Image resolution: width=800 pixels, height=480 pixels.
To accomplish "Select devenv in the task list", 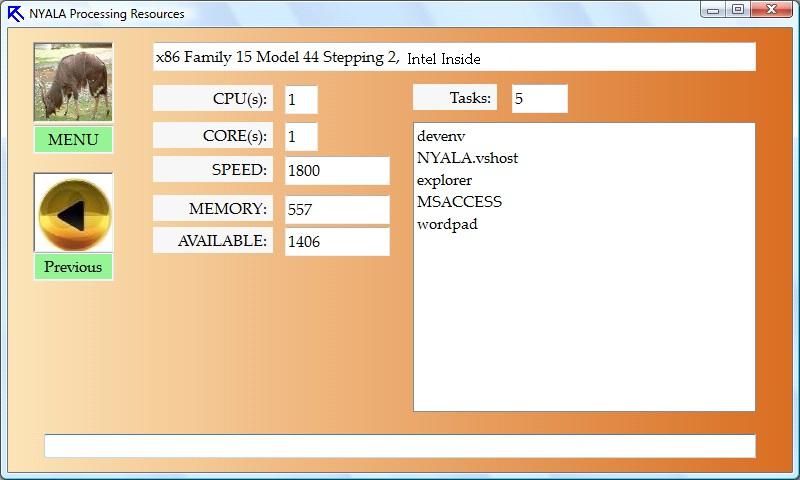I will pos(441,136).
